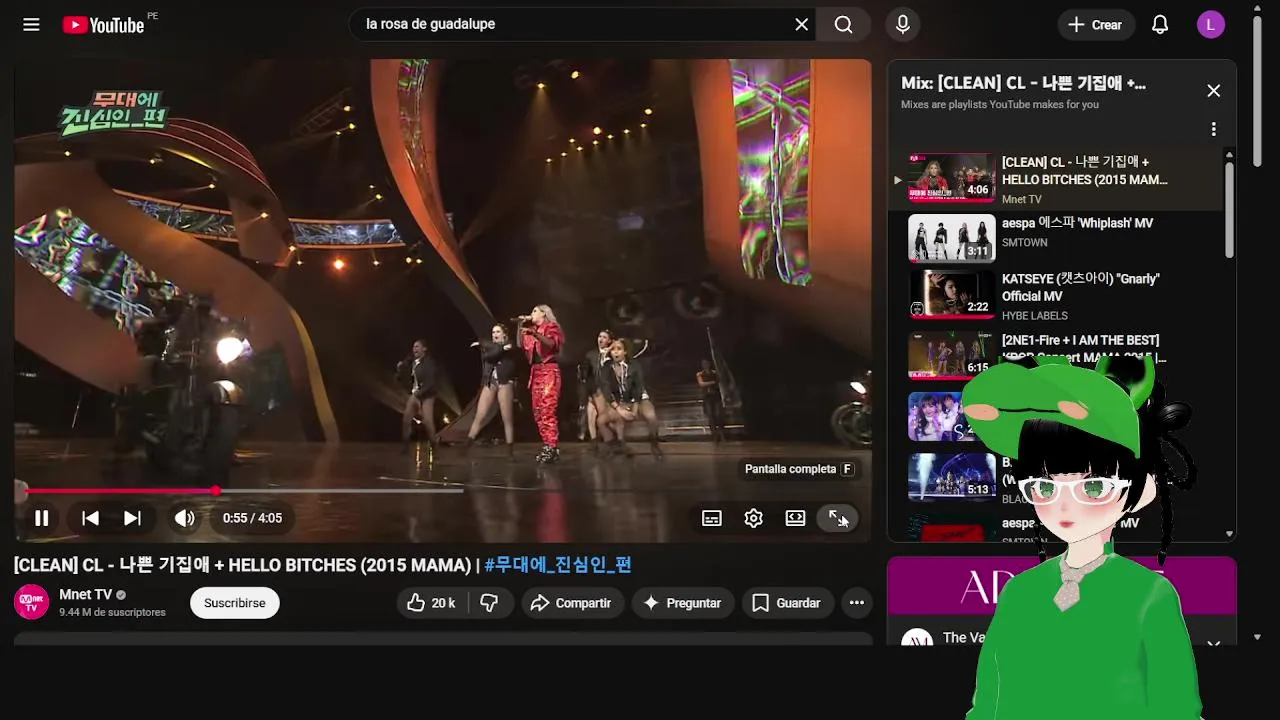Switch to cinema mode
Image resolution: width=1280 pixels, height=720 pixels.
pyautogui.click(x=796, y=518)
